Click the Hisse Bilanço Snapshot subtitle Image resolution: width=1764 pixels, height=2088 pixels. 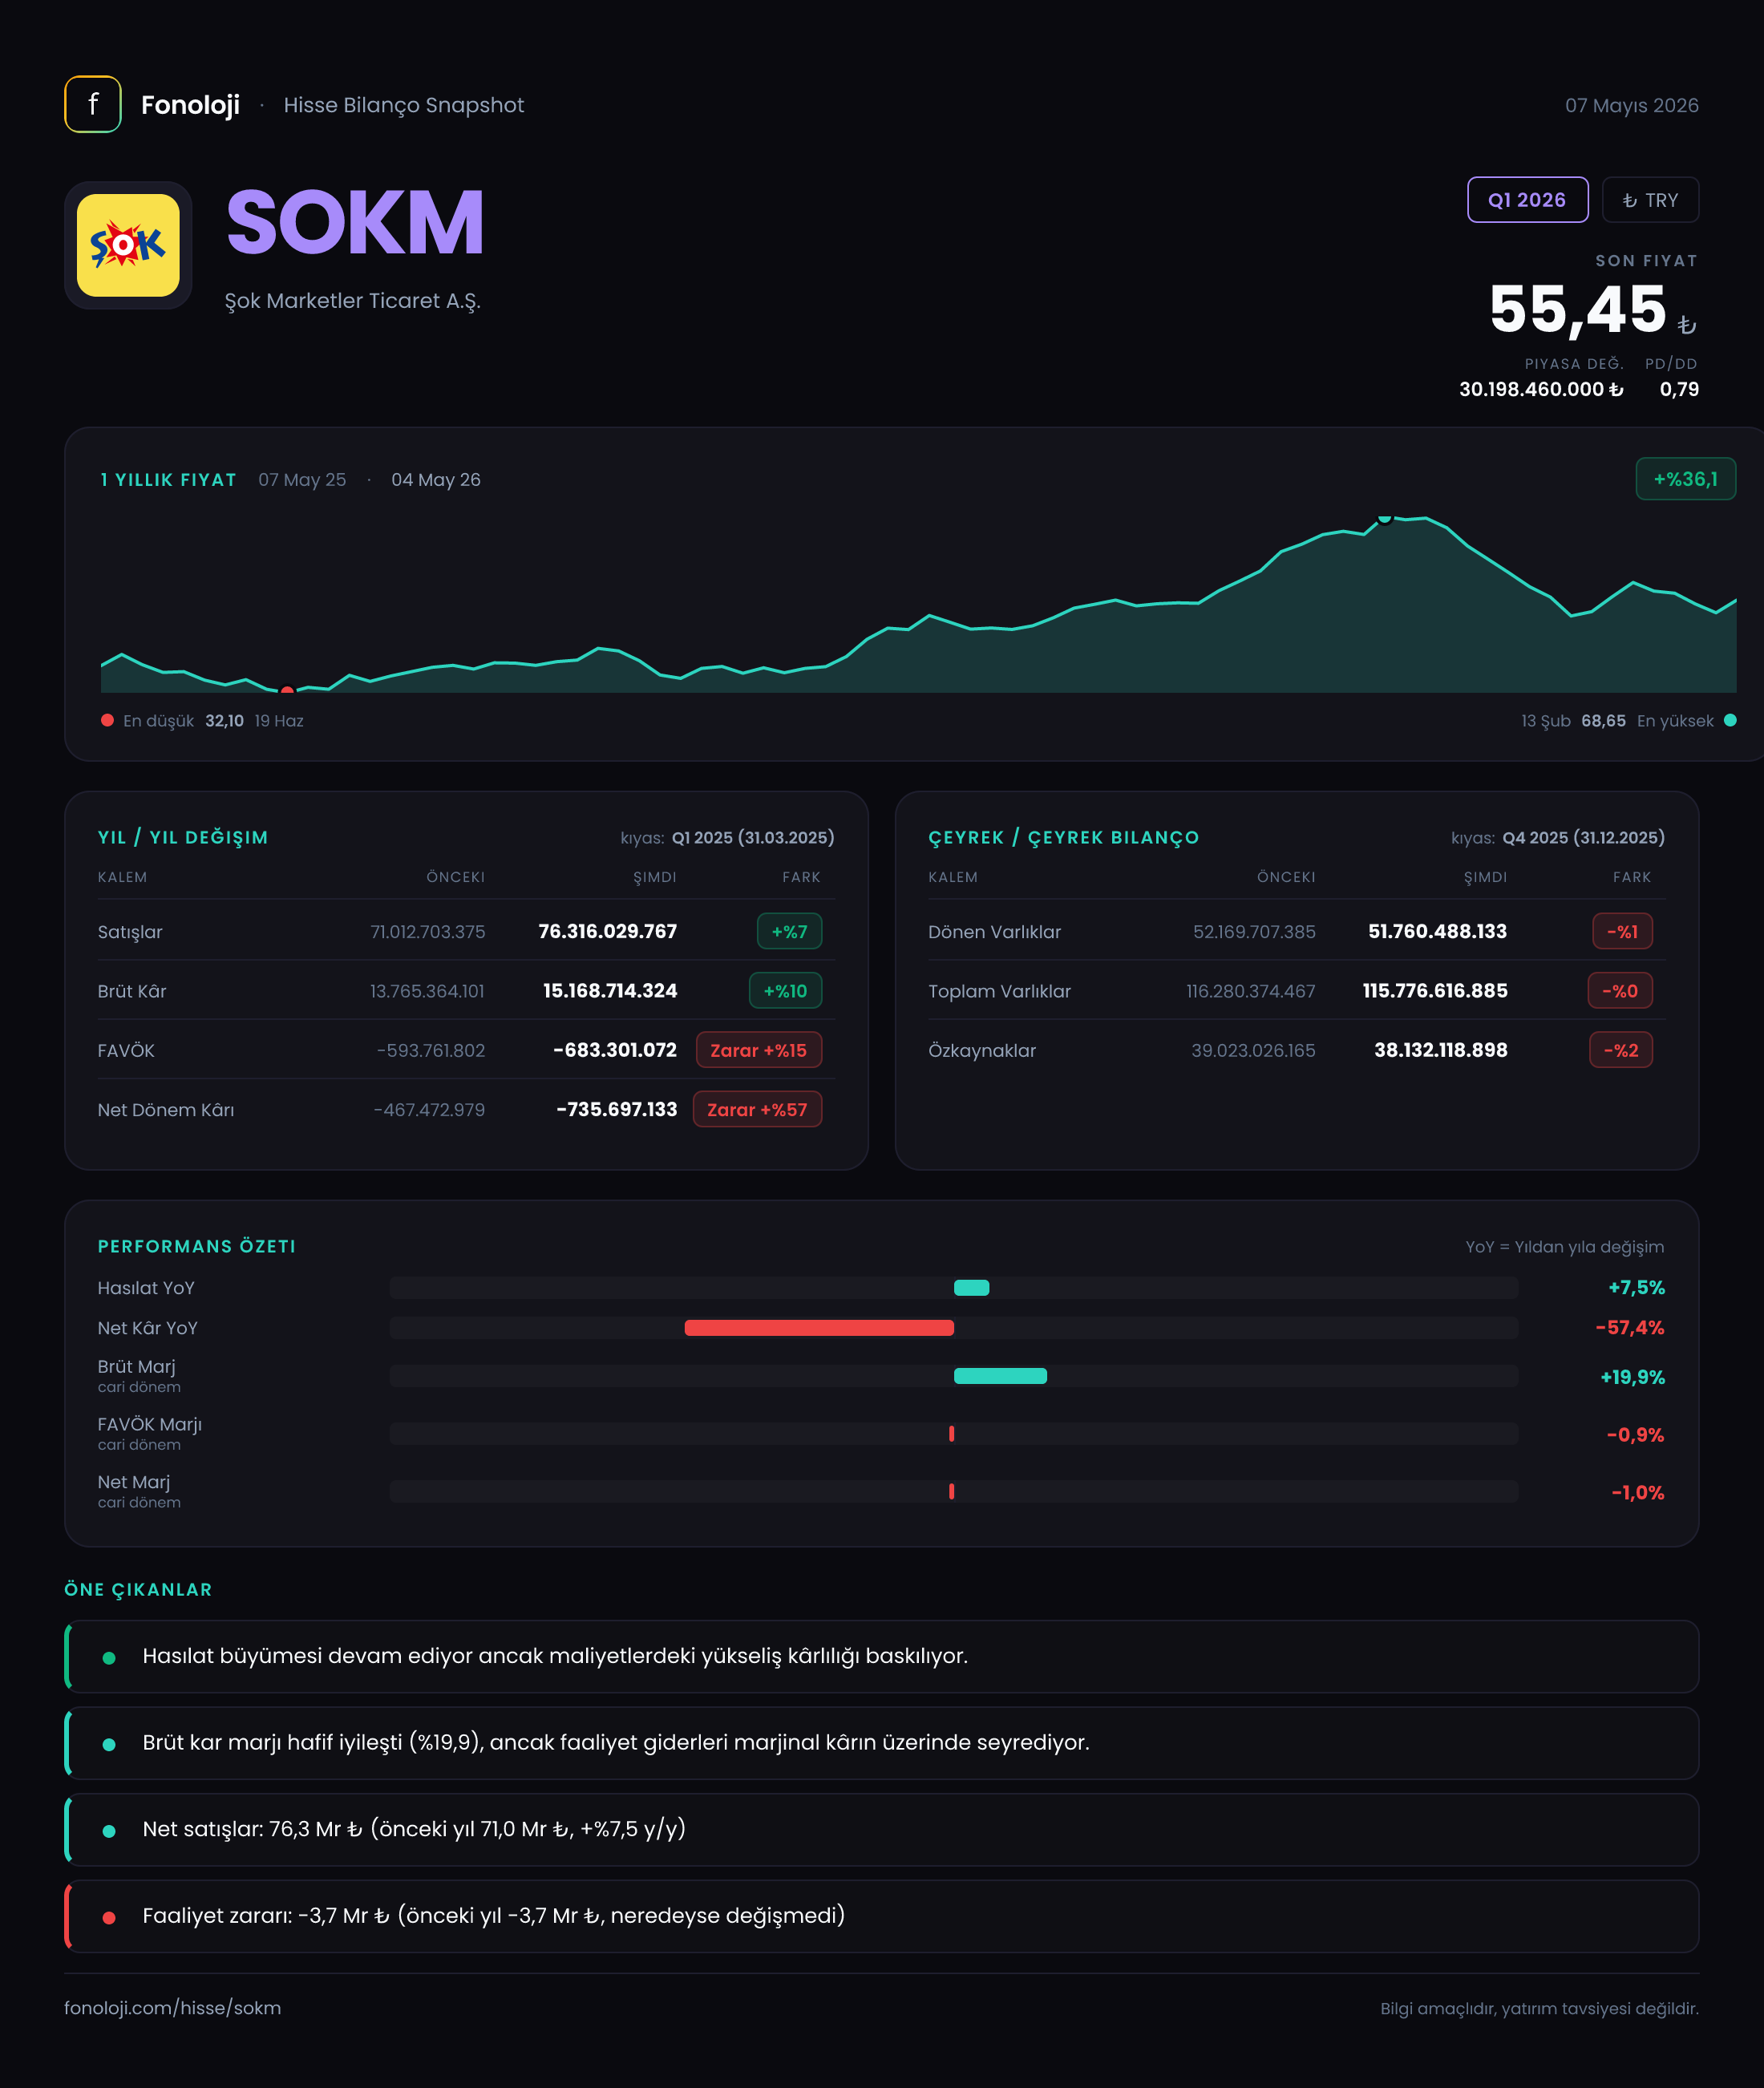(404, 105)
